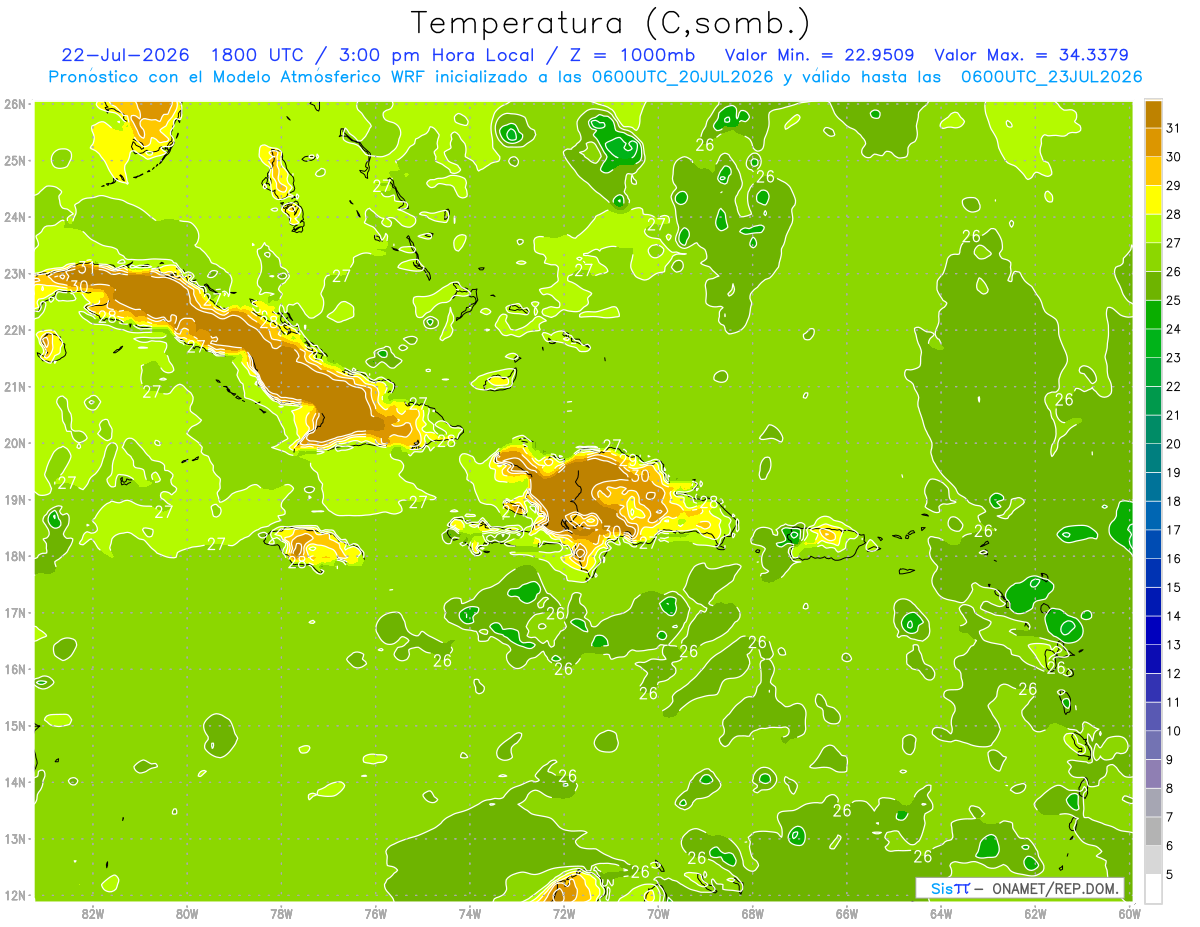This screenshot has height=927, width=1200.
Task: Click the "26N" latitude axis label
Action: 15,104
